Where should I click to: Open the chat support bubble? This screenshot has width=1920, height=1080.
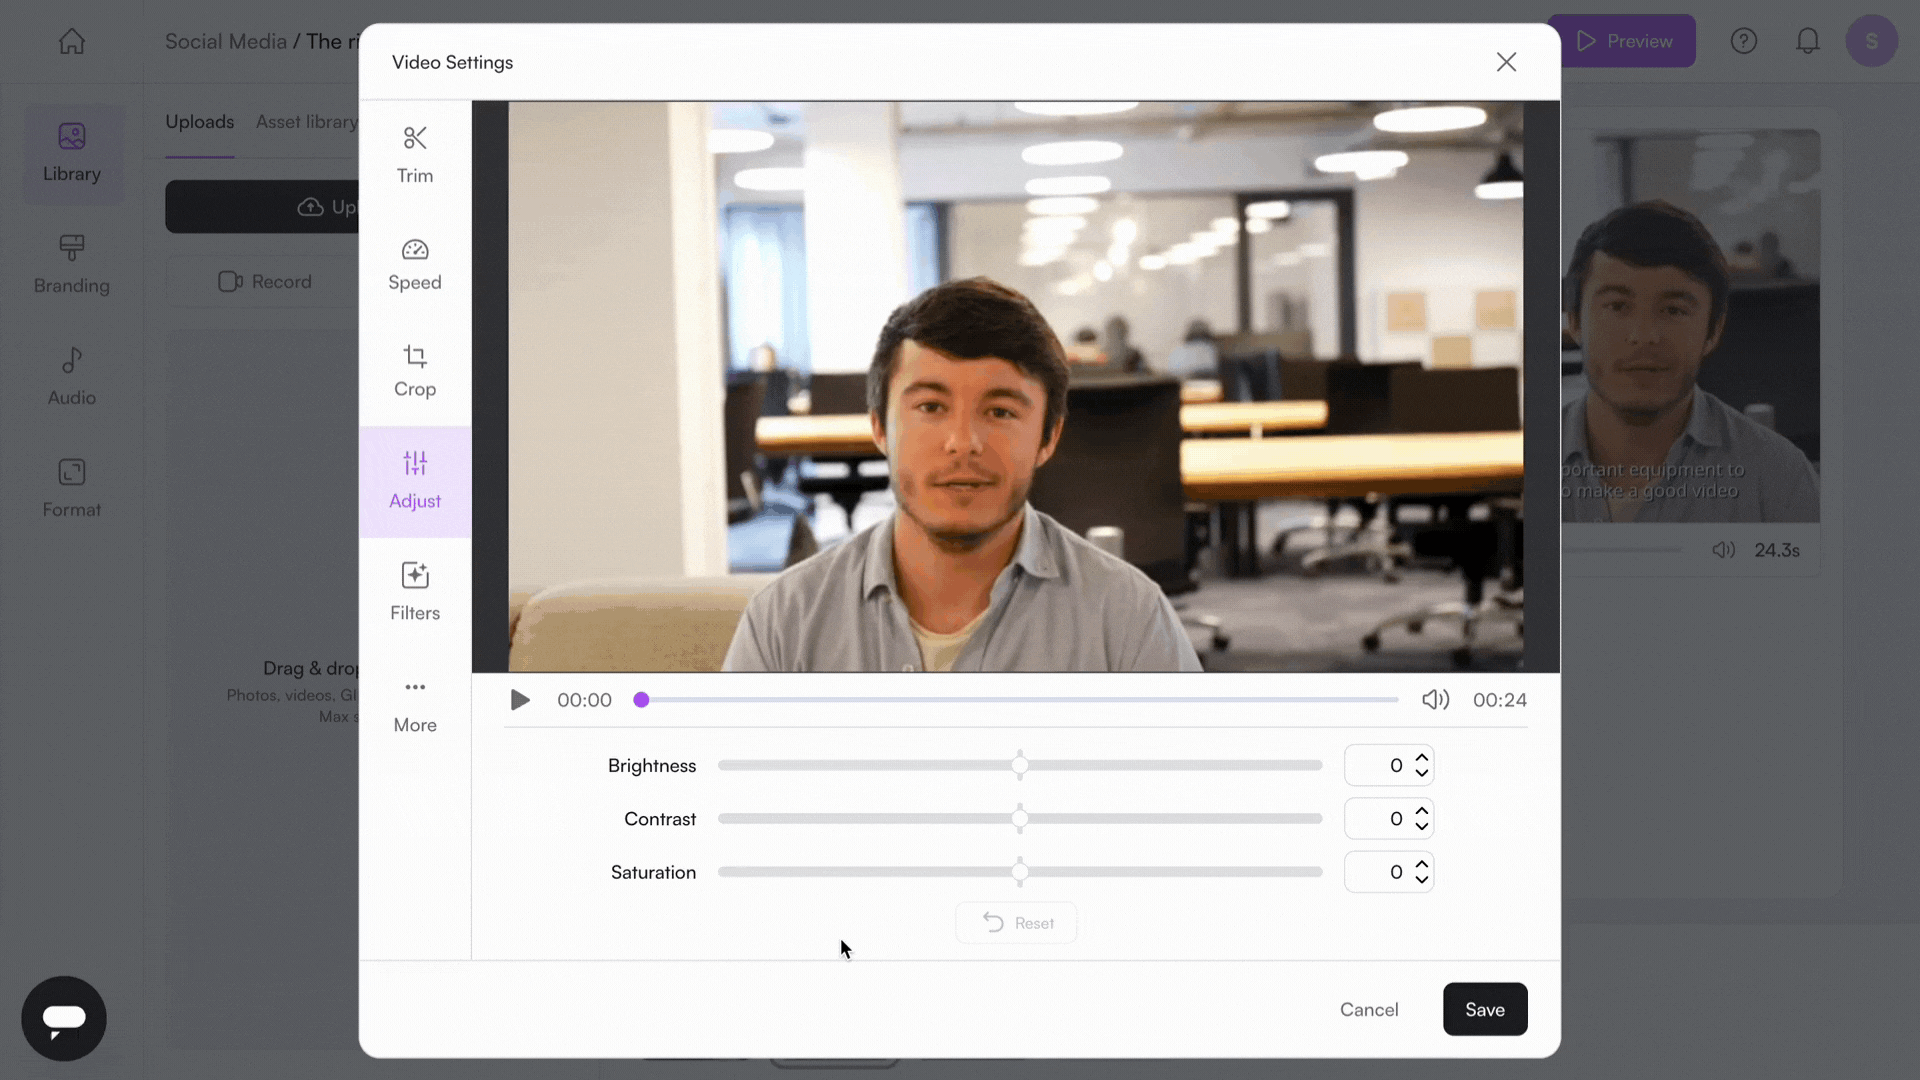64,1019
